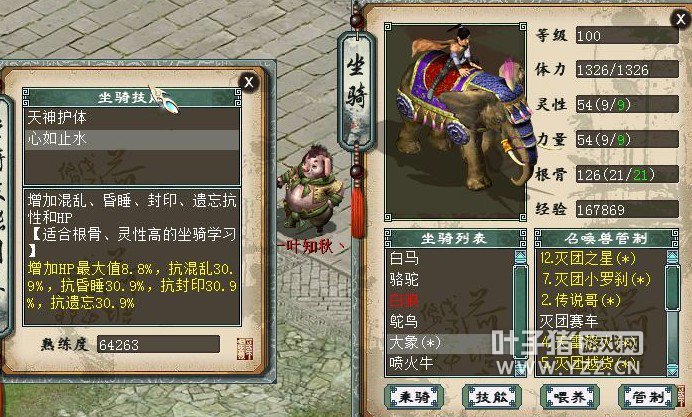The height and width of the screenshot is (417, 692).
Task: Click summon beast list scroll-down arrow
Action: pyautogui.click(x=672, y=370)
